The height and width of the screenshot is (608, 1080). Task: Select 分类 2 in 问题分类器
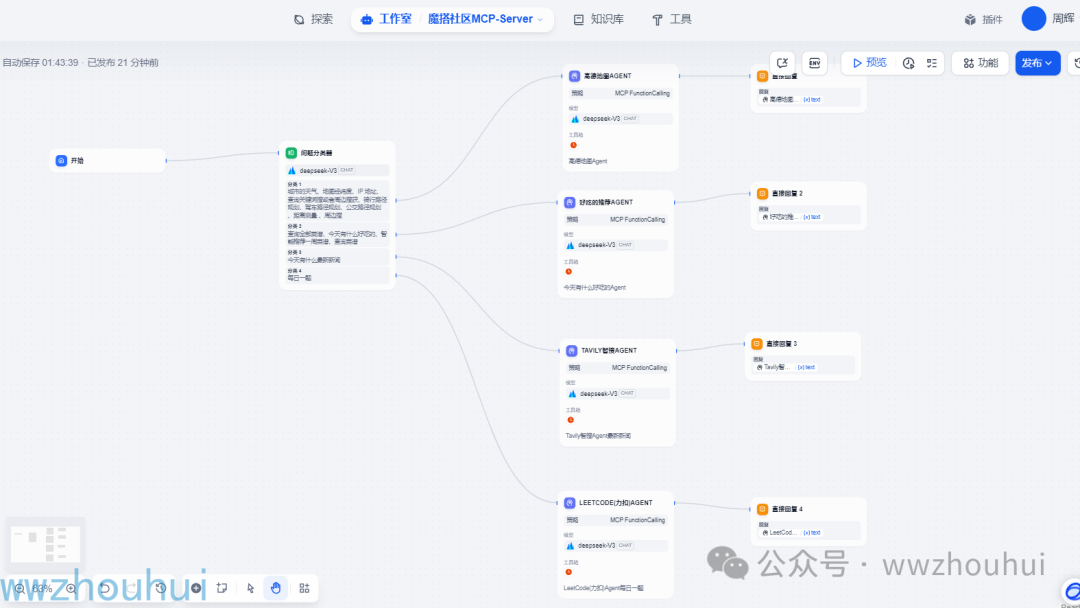[338, 235]
